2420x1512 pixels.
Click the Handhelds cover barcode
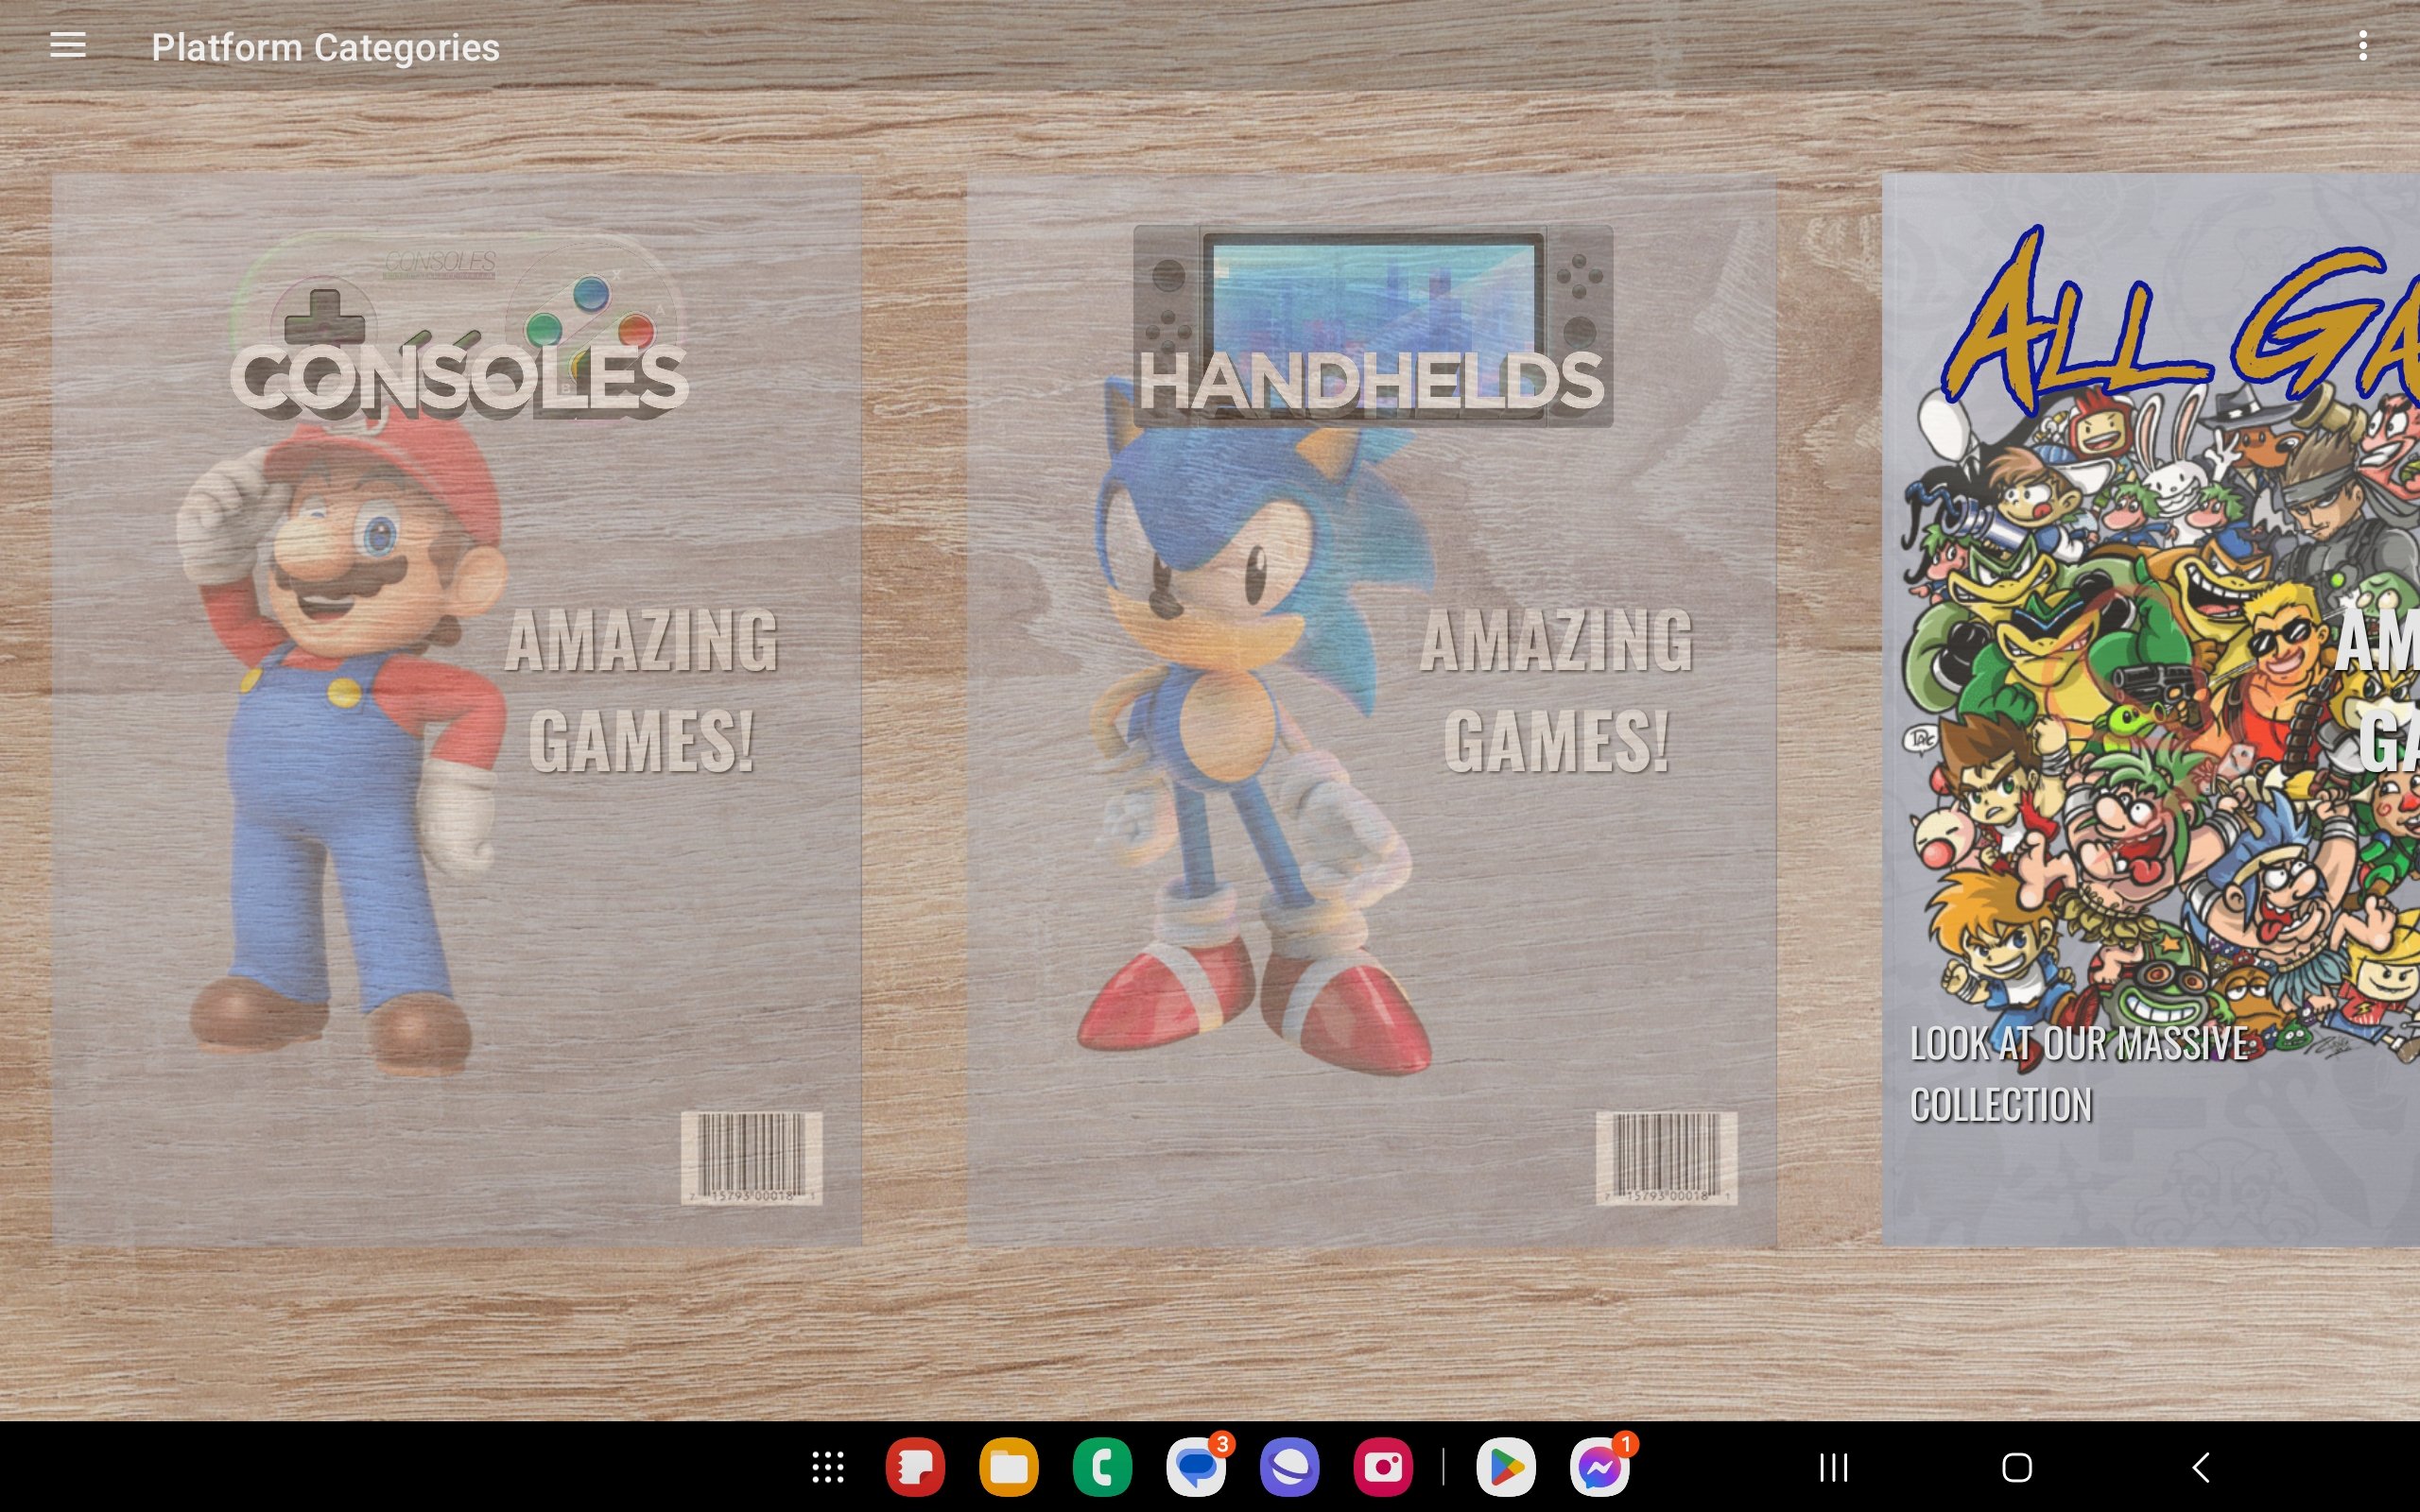point(1666,1157)
